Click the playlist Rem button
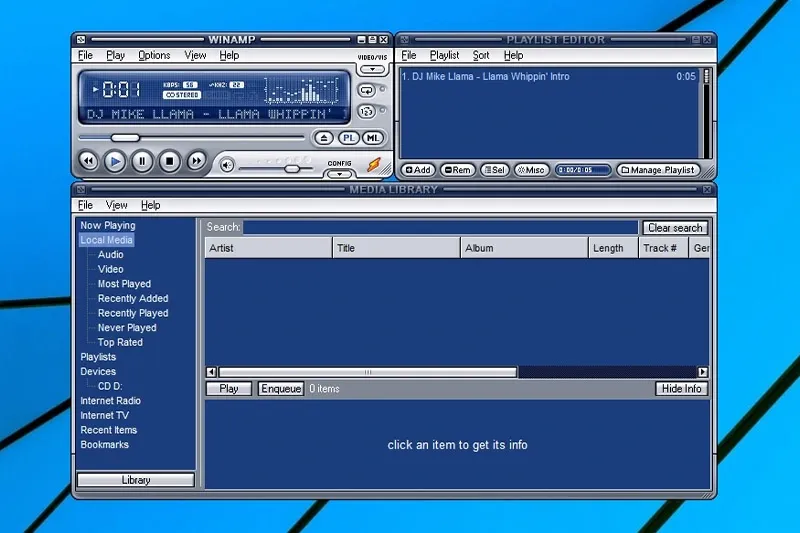This screenshot has width=800, height=533. click(x=457, y=170)
